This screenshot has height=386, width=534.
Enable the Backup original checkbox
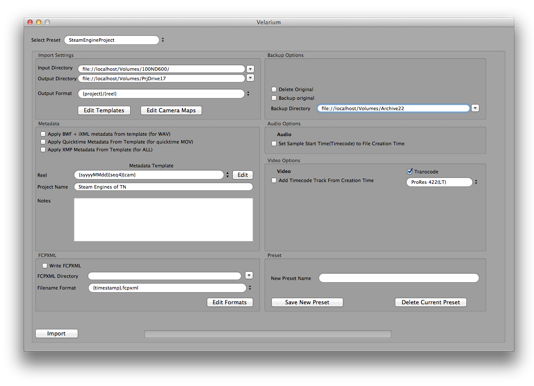274,98
